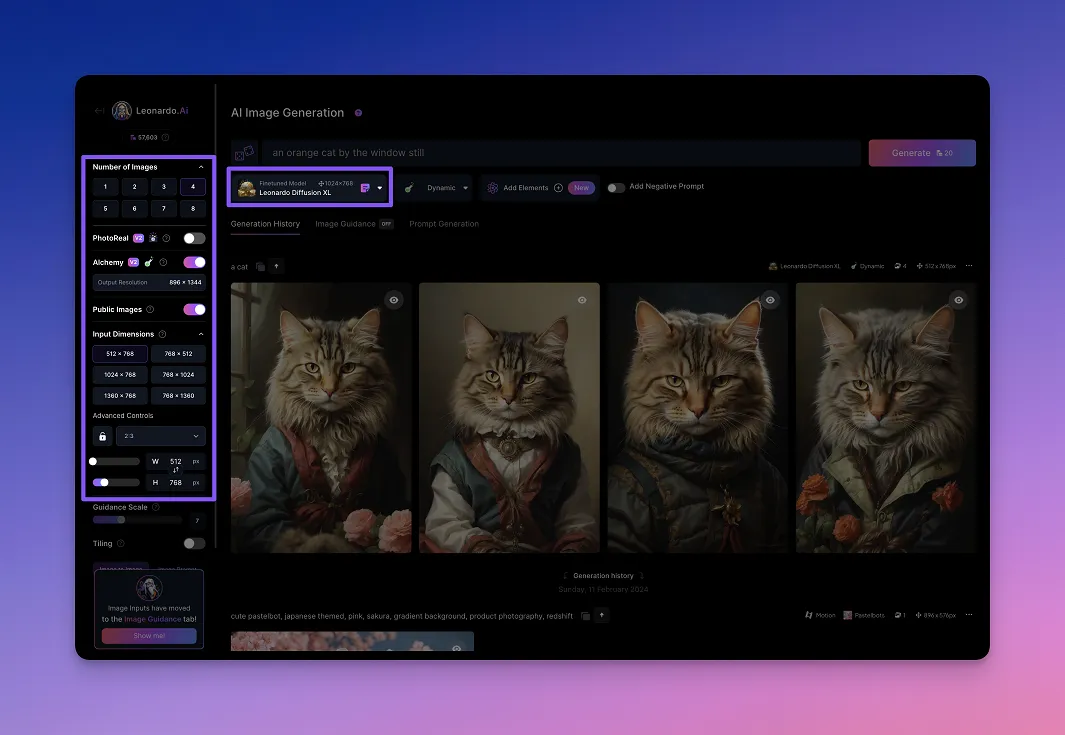Click the Tiling help icon
Screen dimensions: 1065x735
tap(120, 543)
